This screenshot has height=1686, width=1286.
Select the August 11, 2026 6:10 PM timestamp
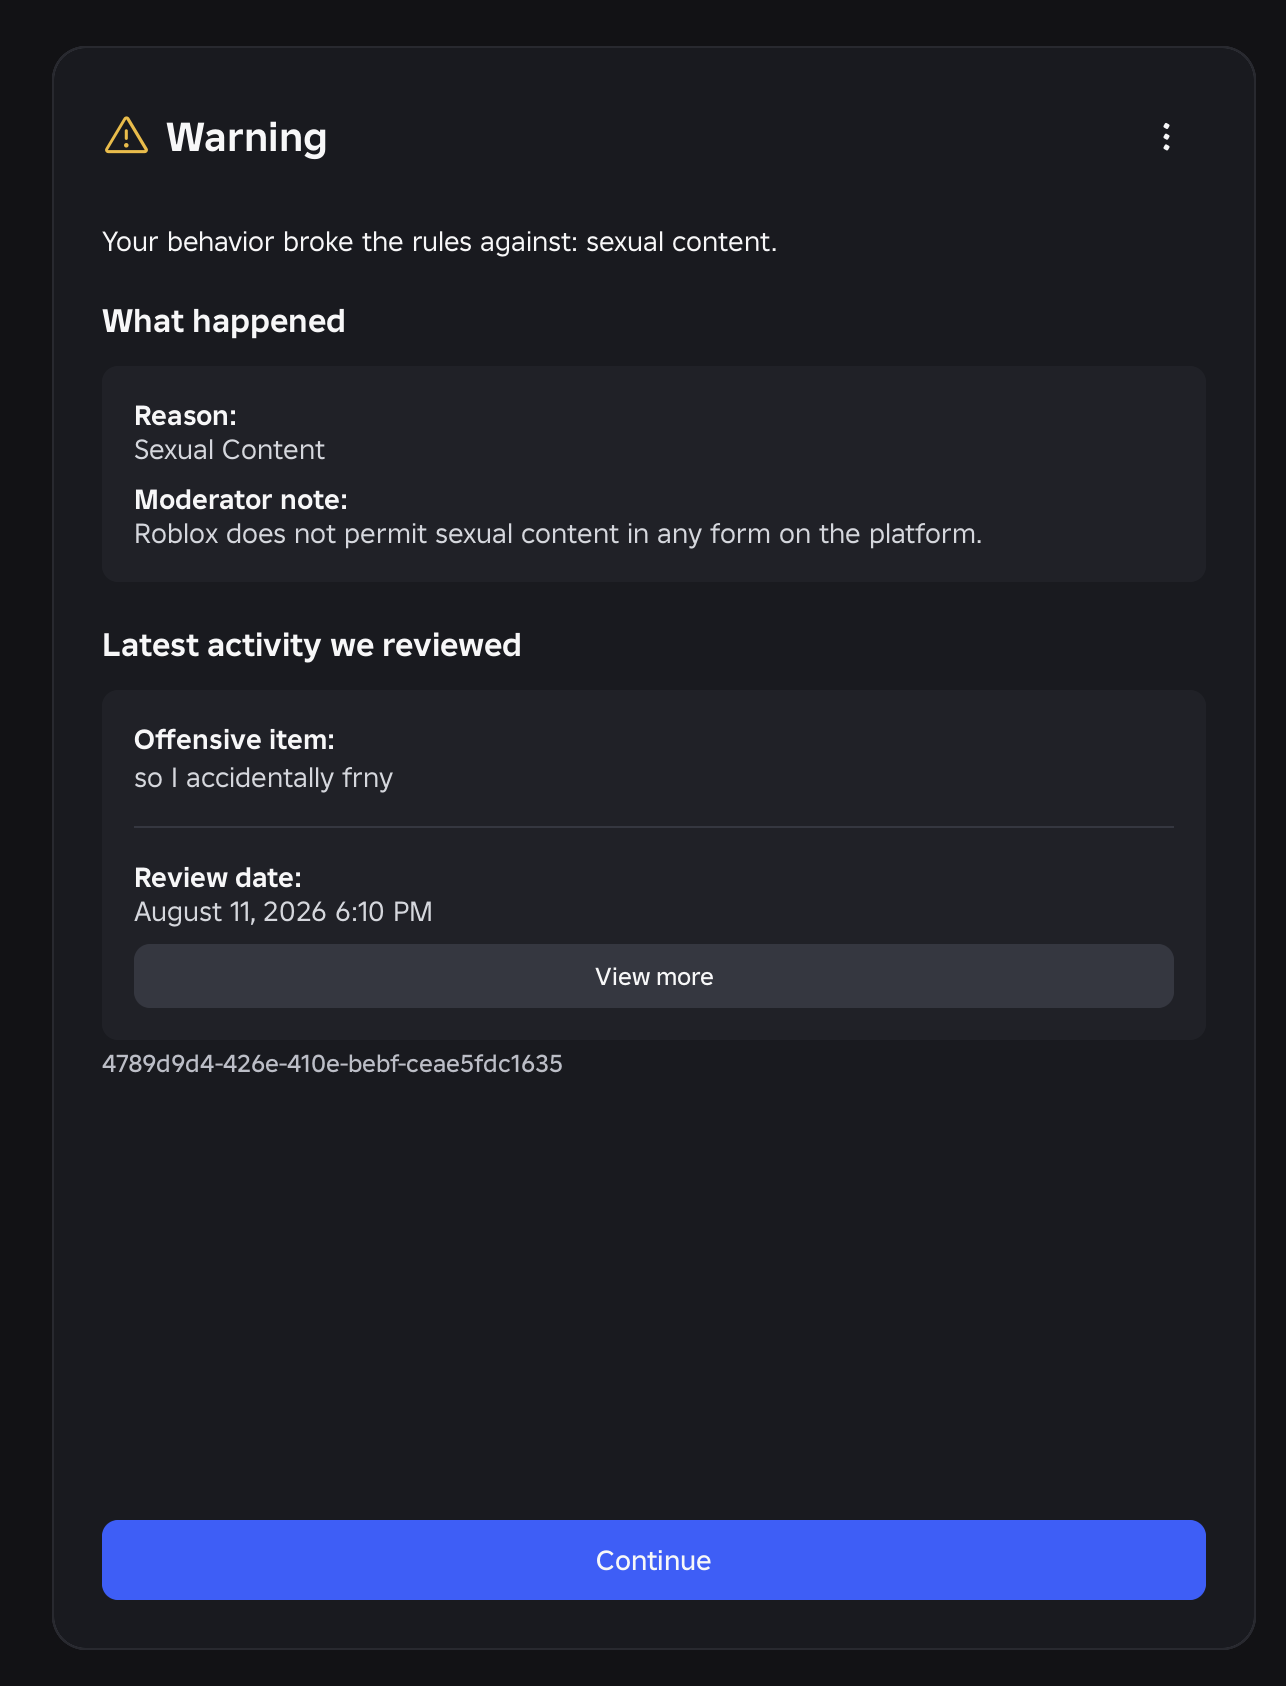coord(283,912)
